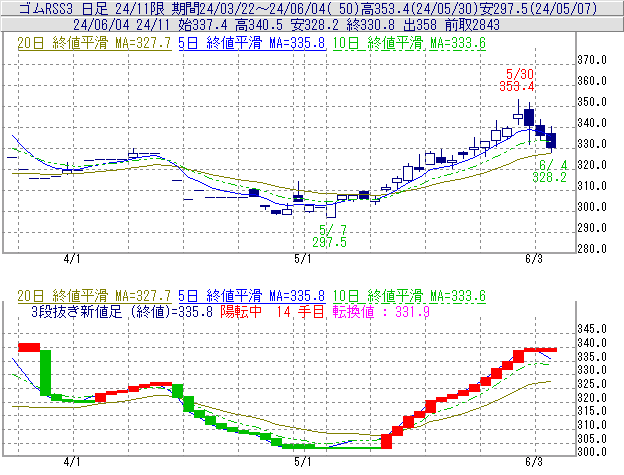Click the 10日 終値平滑 MA=333.6 label in lower chart
624x475 pixels.
tap(409, 296)
